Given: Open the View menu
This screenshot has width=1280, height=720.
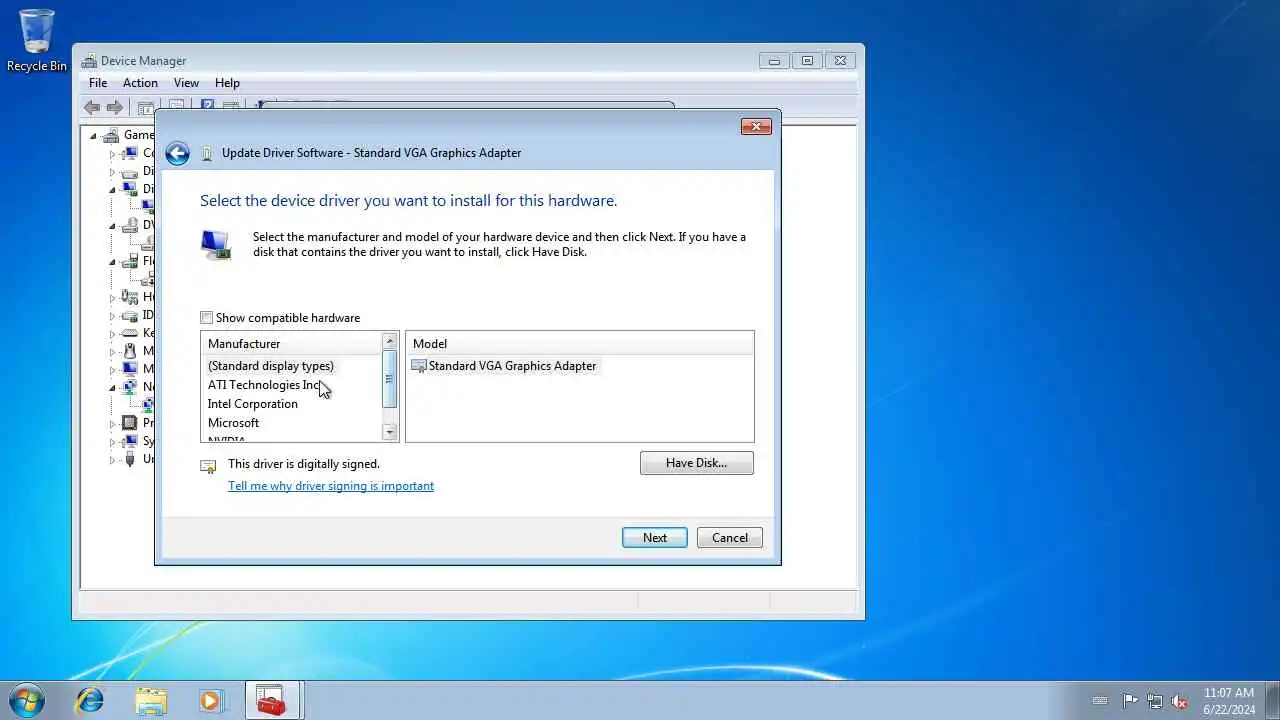Looking at the screenshot, I should point(186,83).
